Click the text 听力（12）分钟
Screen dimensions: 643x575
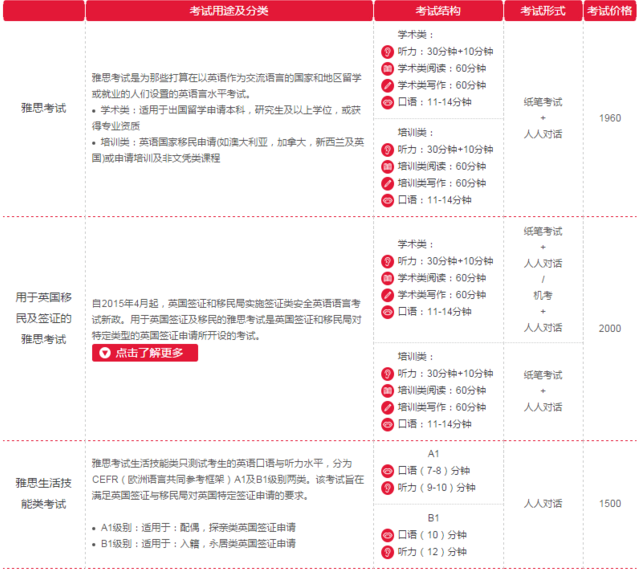pos(432,552)
